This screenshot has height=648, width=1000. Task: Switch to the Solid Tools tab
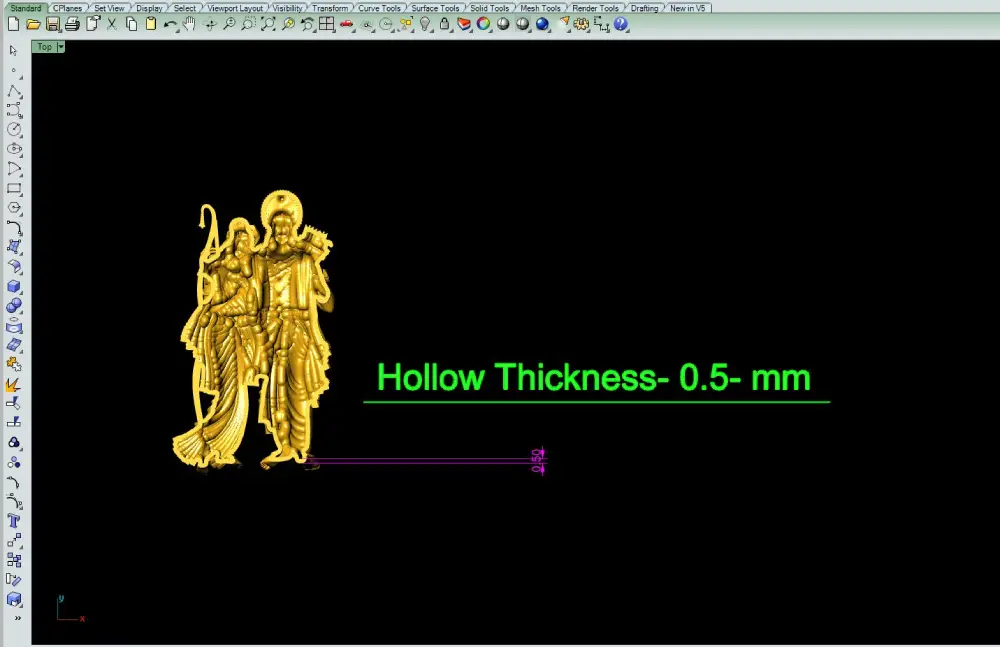click(490, 8)
